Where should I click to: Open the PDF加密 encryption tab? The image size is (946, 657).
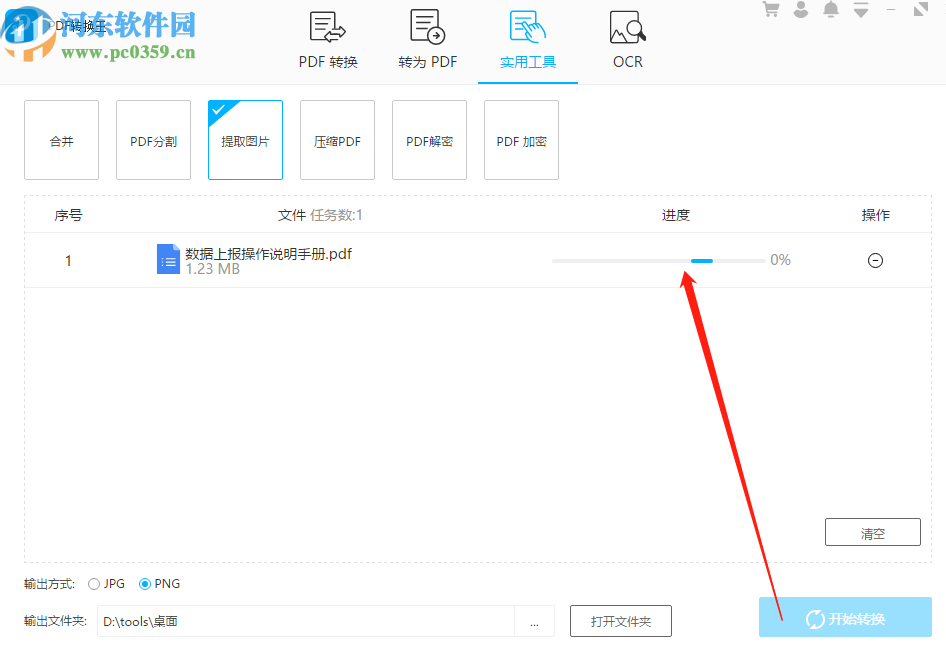(x=521, y=140)
